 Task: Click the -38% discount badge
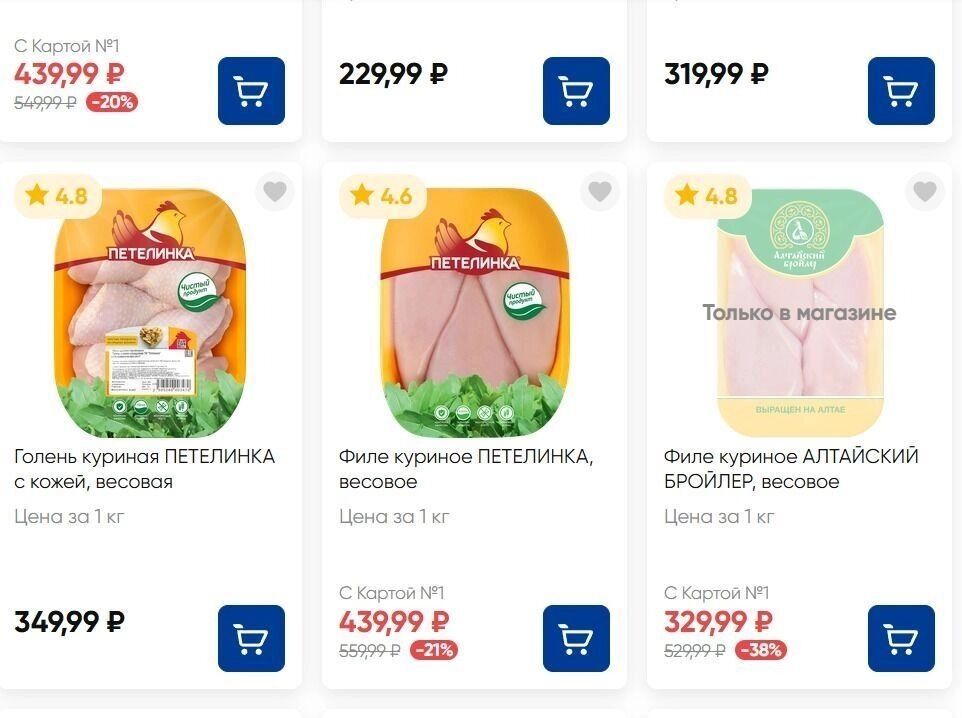click(761, 649)
